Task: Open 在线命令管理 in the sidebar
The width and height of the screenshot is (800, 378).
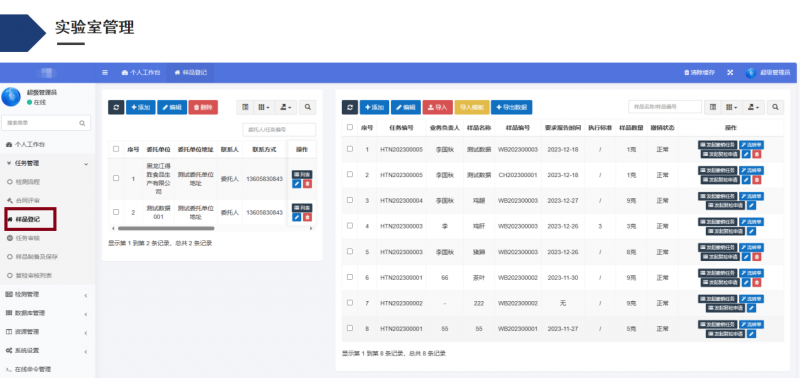Action: tap(29, 369)
